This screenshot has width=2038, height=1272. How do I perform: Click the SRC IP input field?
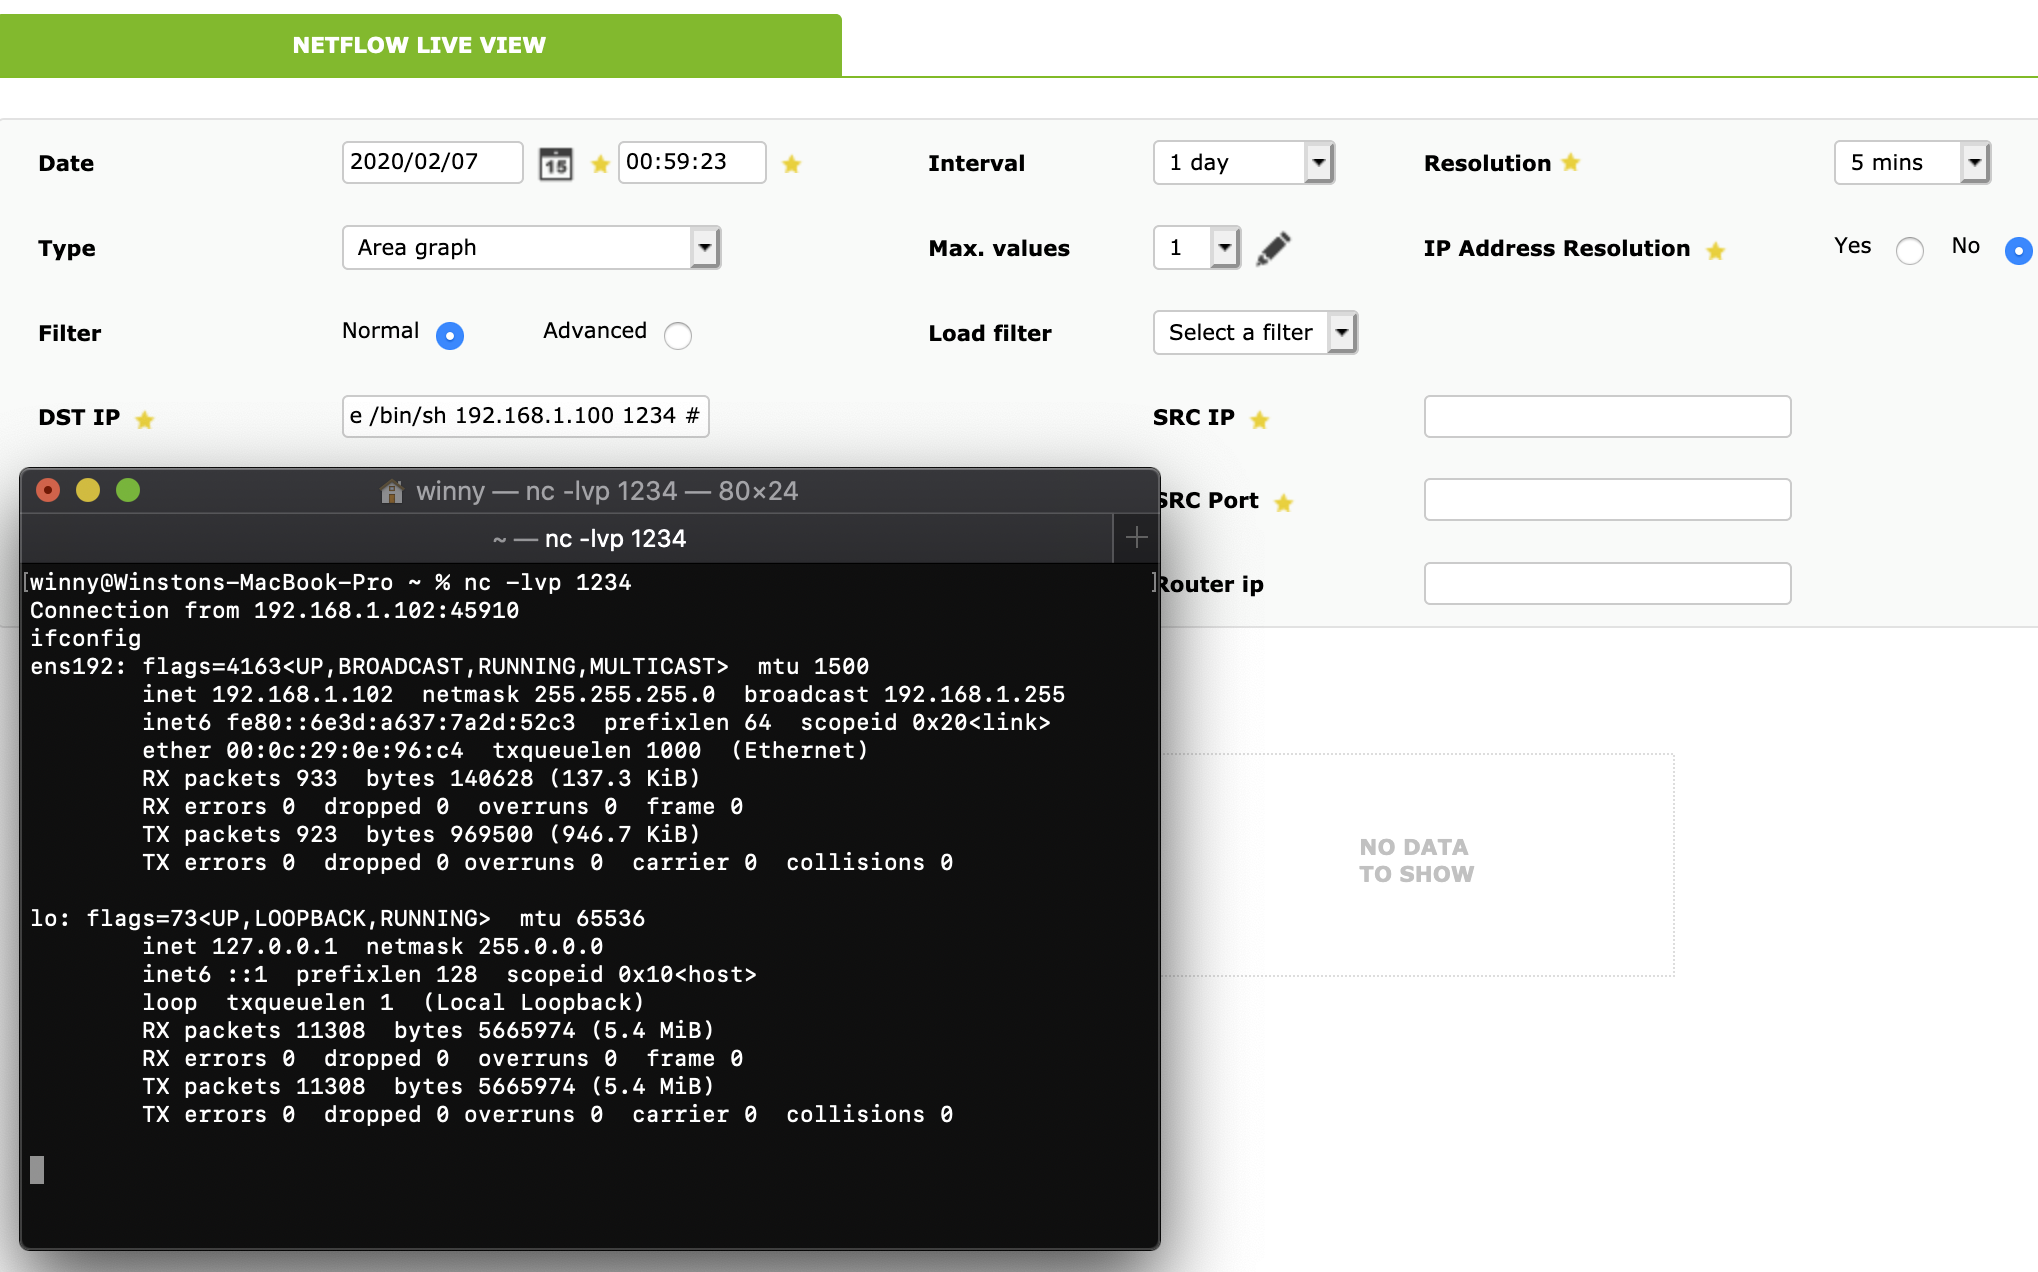1607,416
